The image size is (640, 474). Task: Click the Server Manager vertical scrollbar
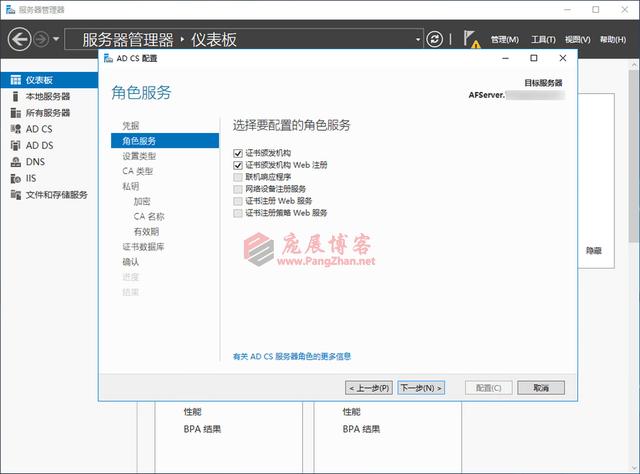tap(635, 157)
